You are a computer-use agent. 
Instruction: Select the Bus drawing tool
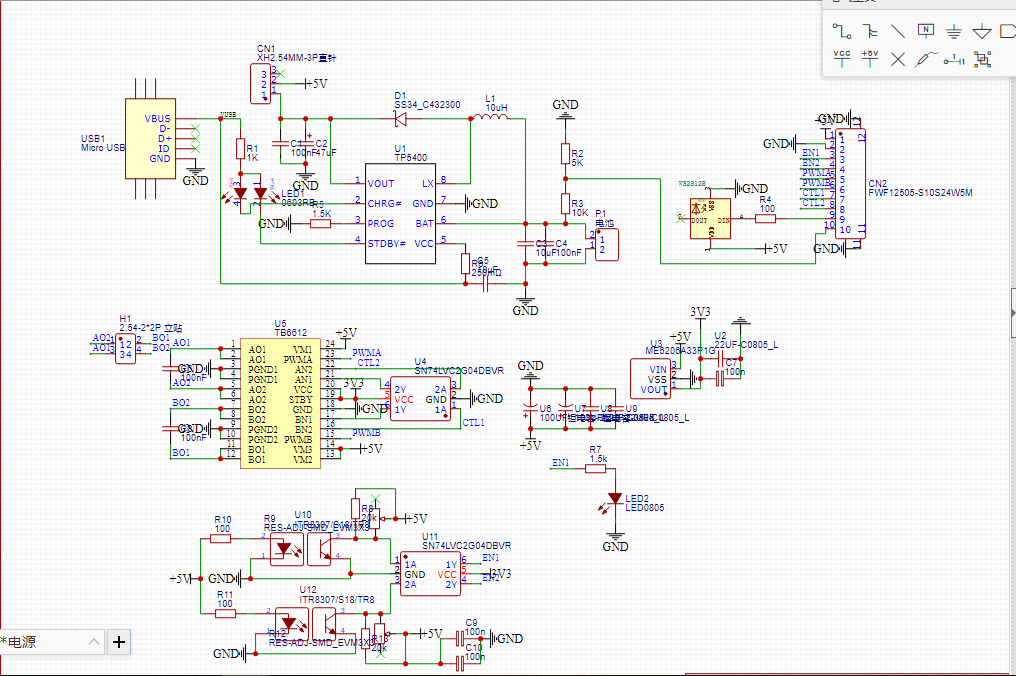point(870,31)
